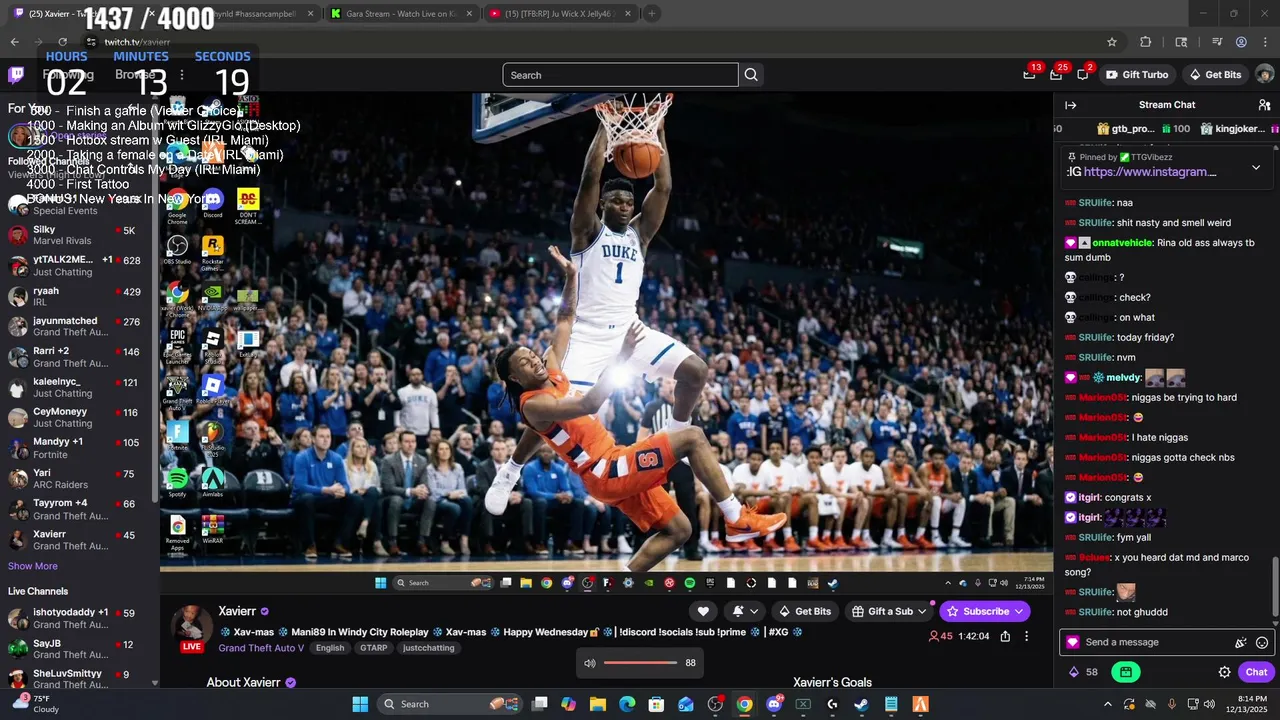1280x720 pixels.
Task: Open Xavierr streamer avatar with LIVE badge
Action: 191,628
